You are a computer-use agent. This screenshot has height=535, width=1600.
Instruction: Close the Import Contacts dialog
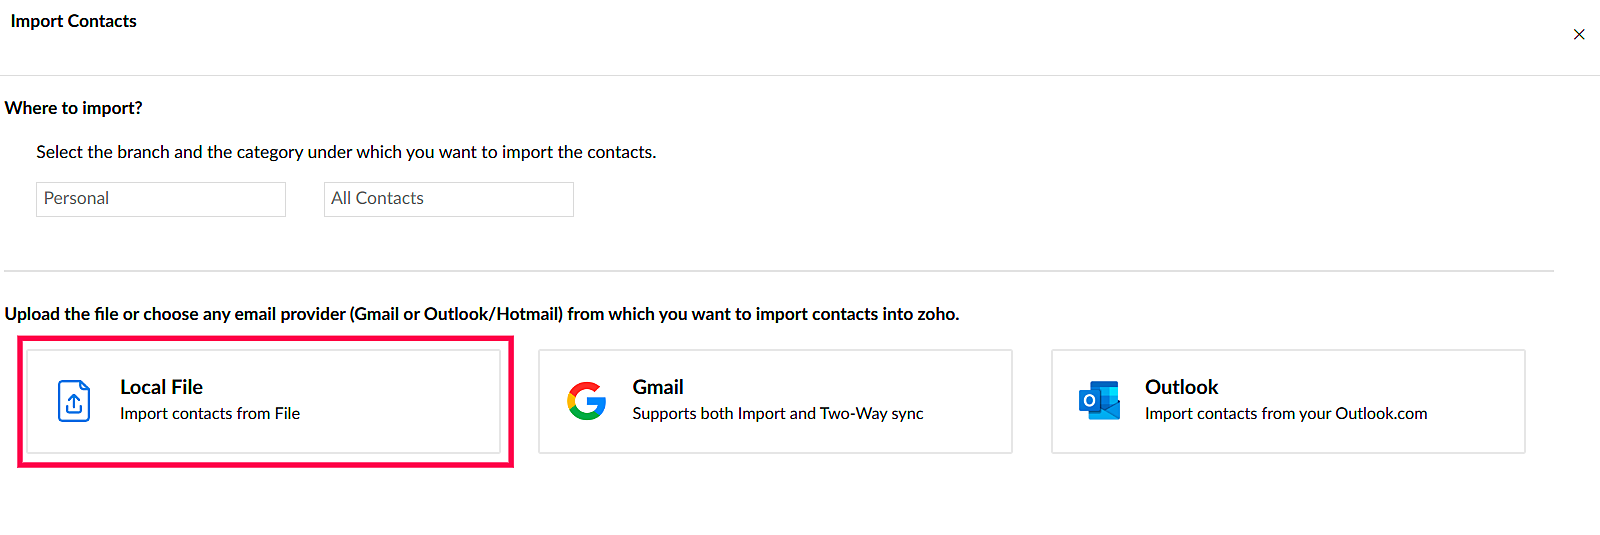[1579, 34]
